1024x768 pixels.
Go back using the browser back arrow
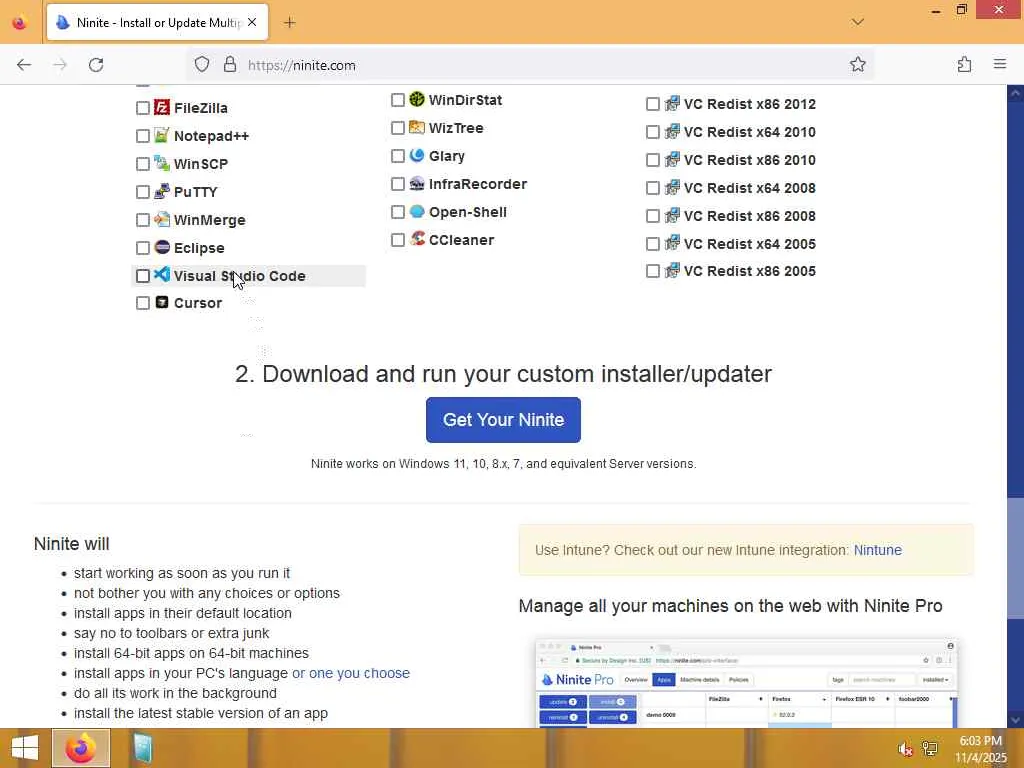coord(24,65)
